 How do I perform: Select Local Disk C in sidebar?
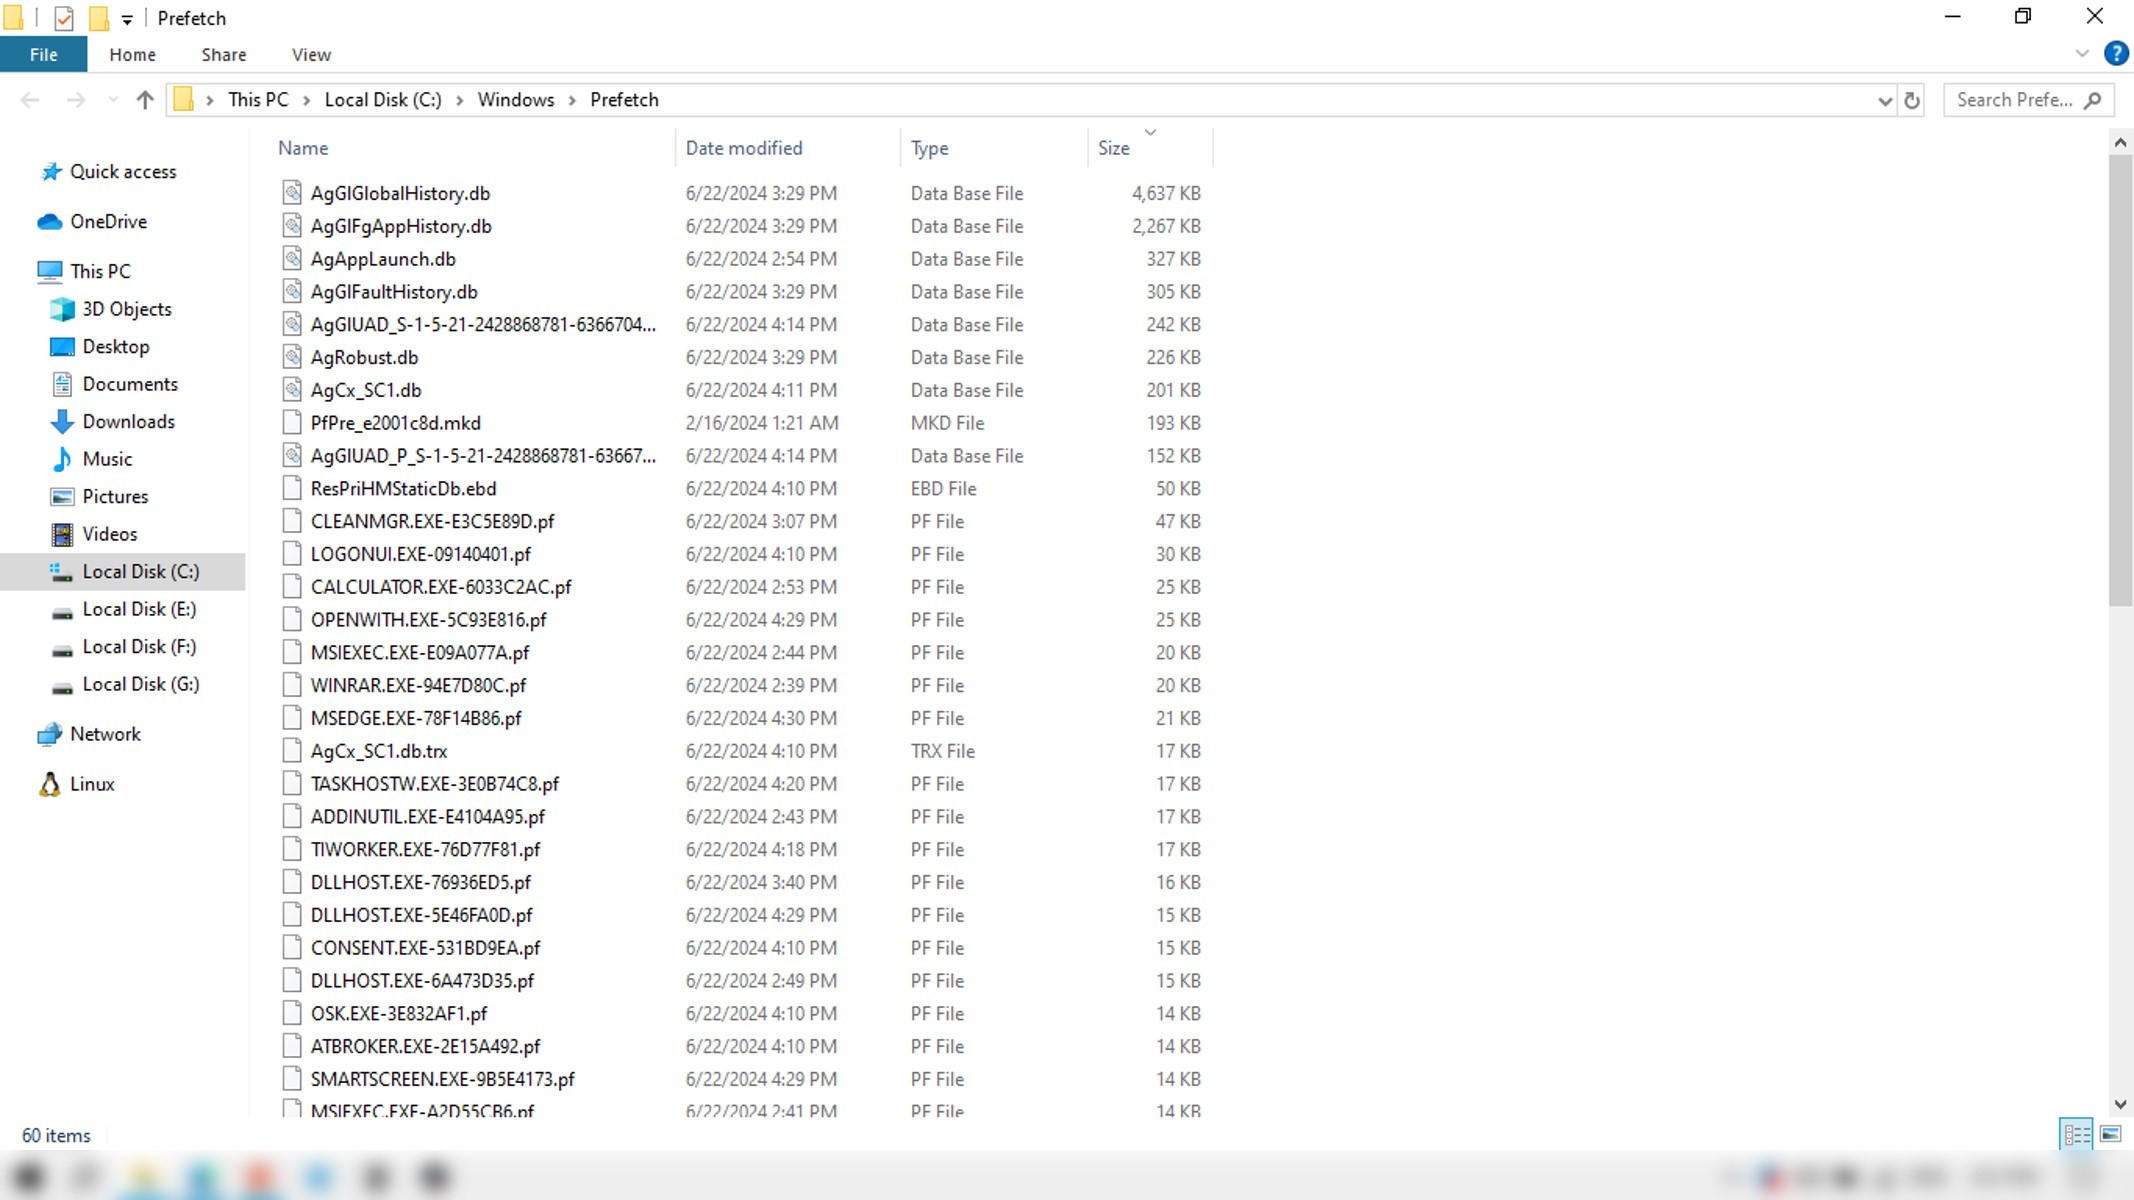point(141,571)
